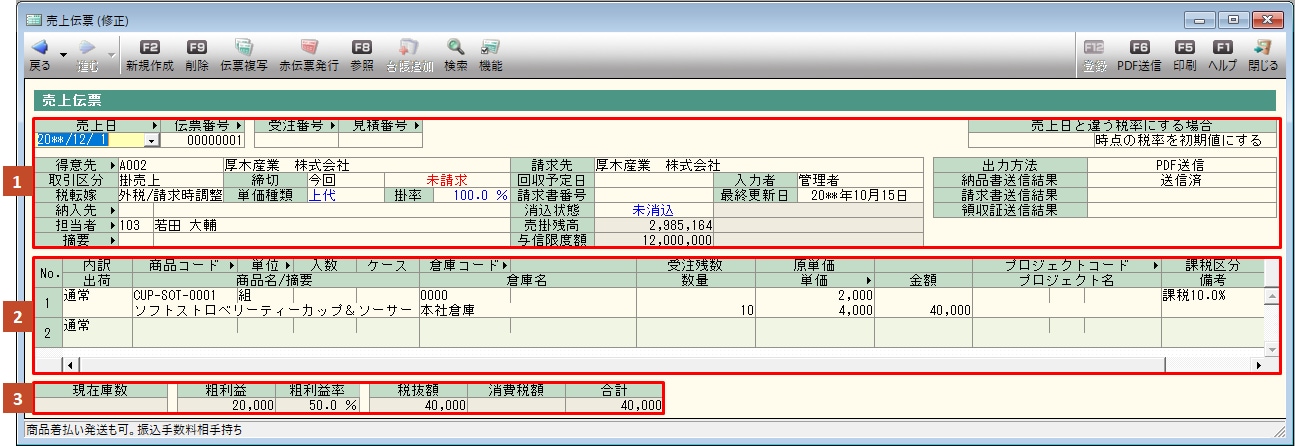Click the 伝票番号 header button

click(x=208, y=126)
